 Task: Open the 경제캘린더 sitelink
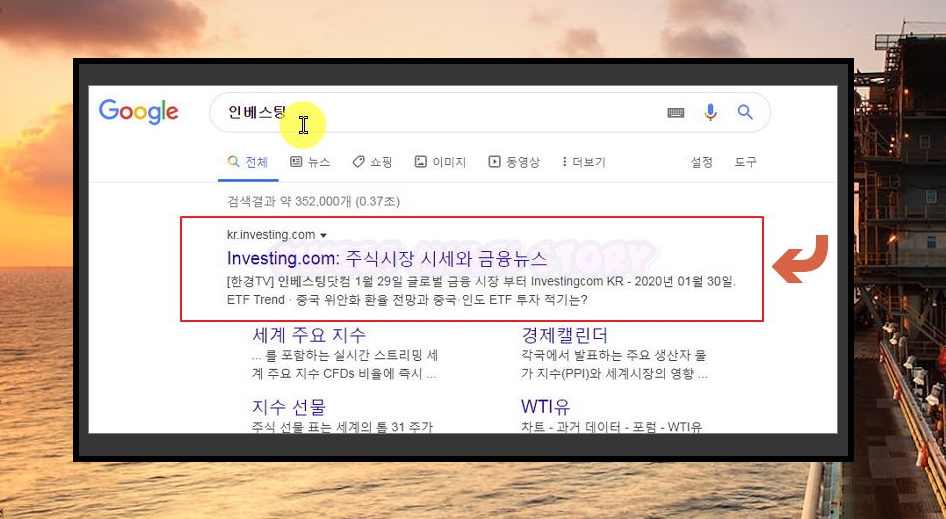coord(564,335)
